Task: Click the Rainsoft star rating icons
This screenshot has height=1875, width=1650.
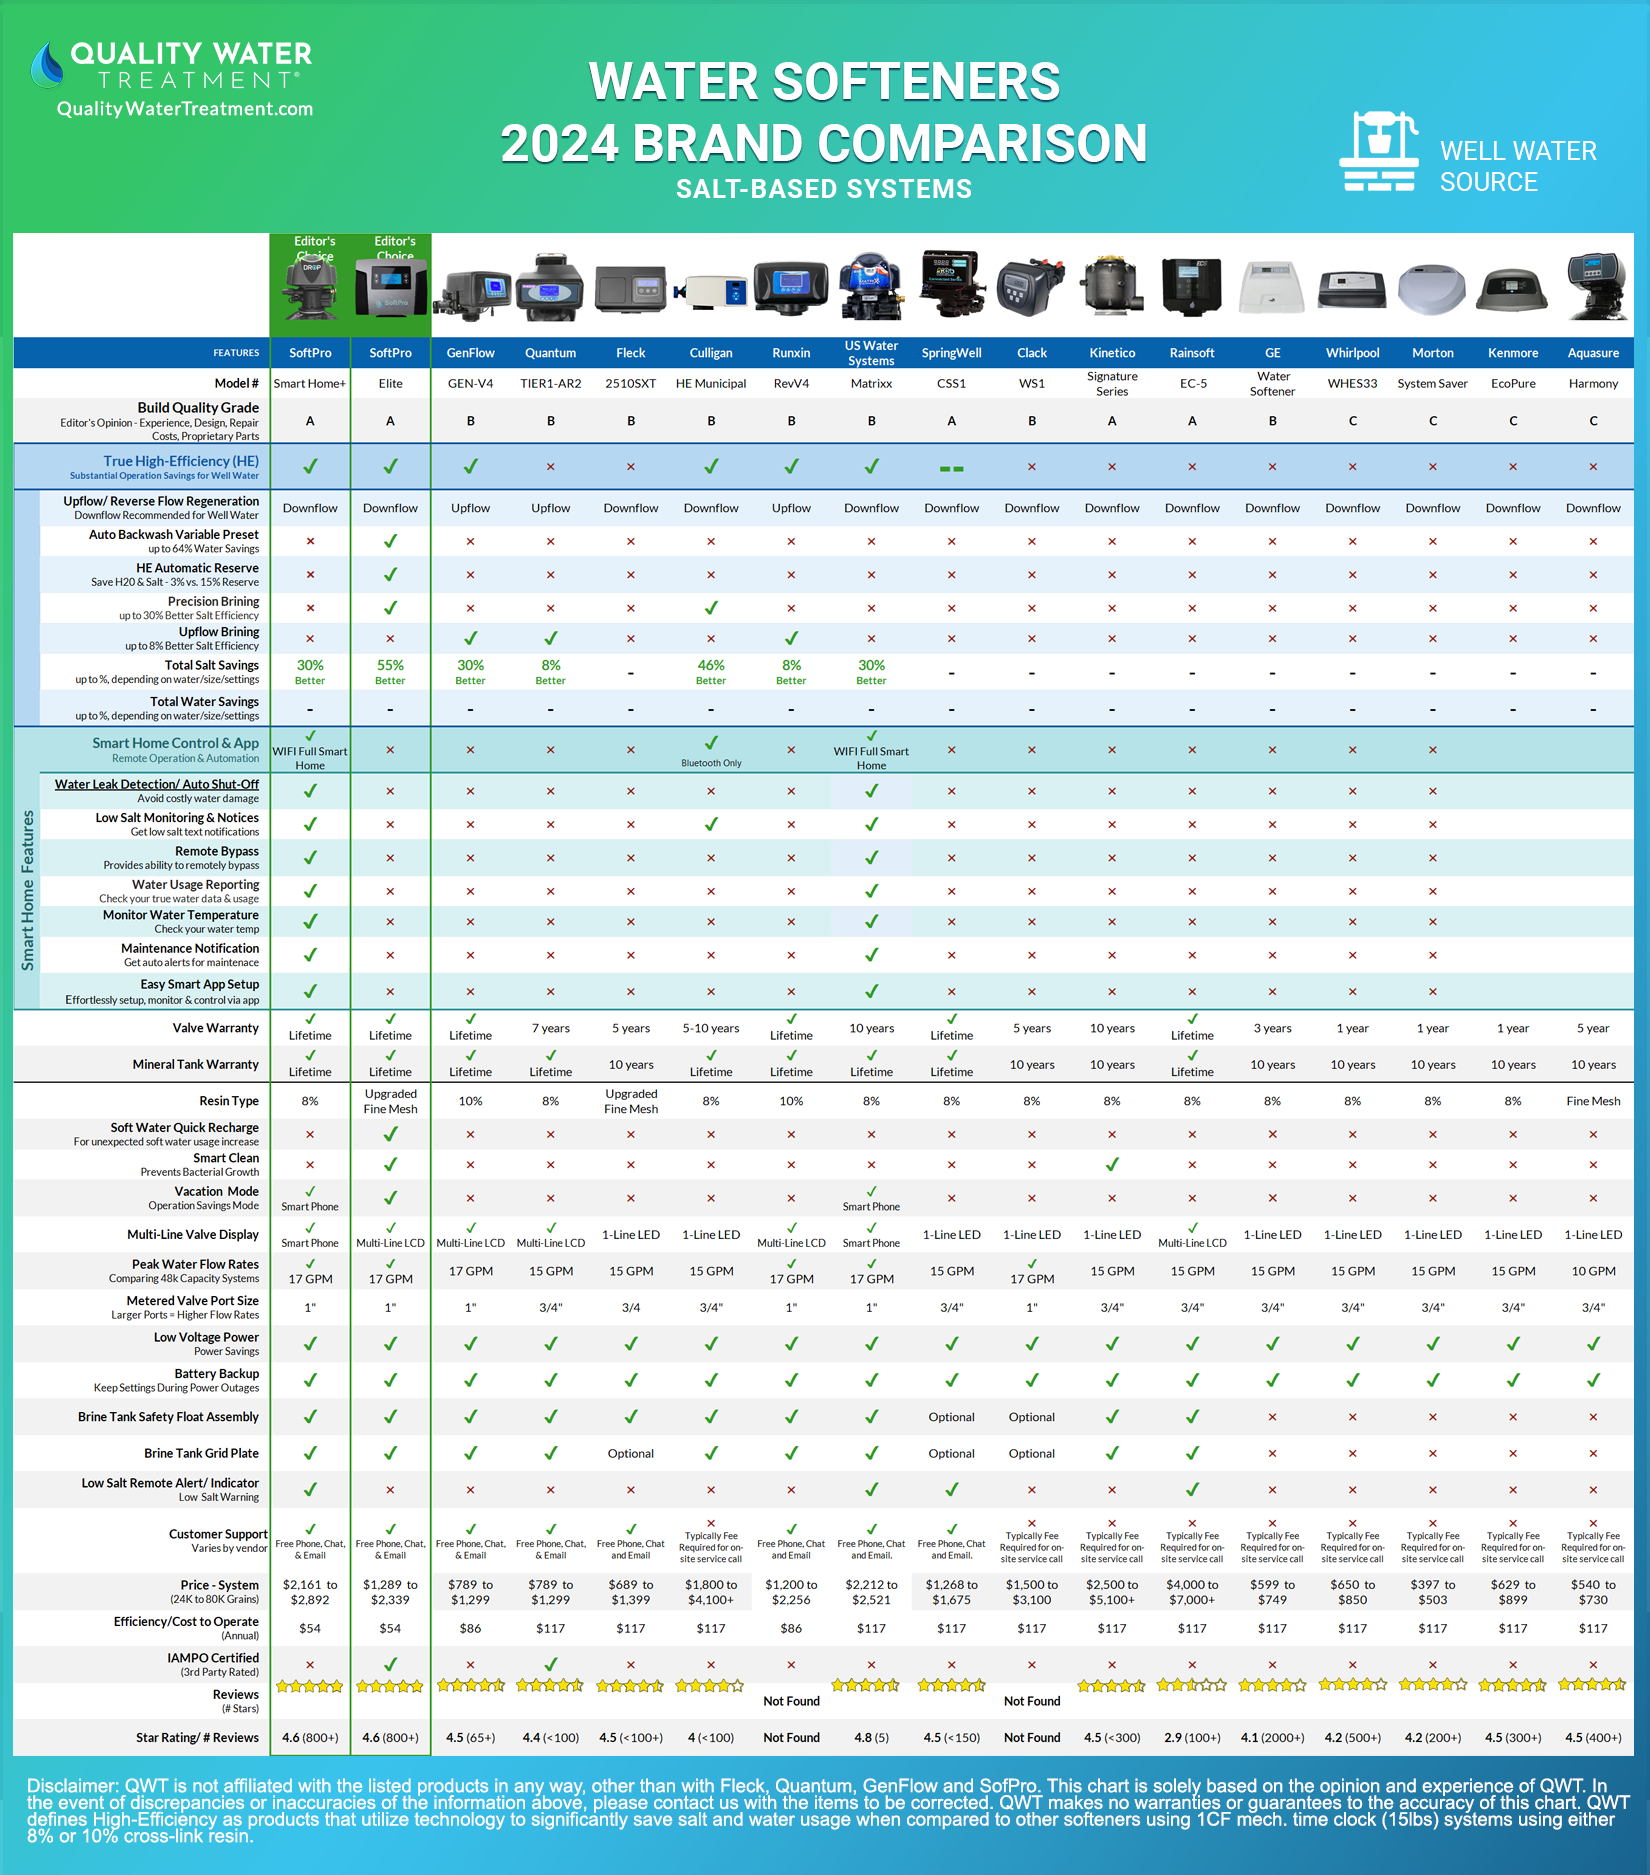Action: pos(1192,1685)
